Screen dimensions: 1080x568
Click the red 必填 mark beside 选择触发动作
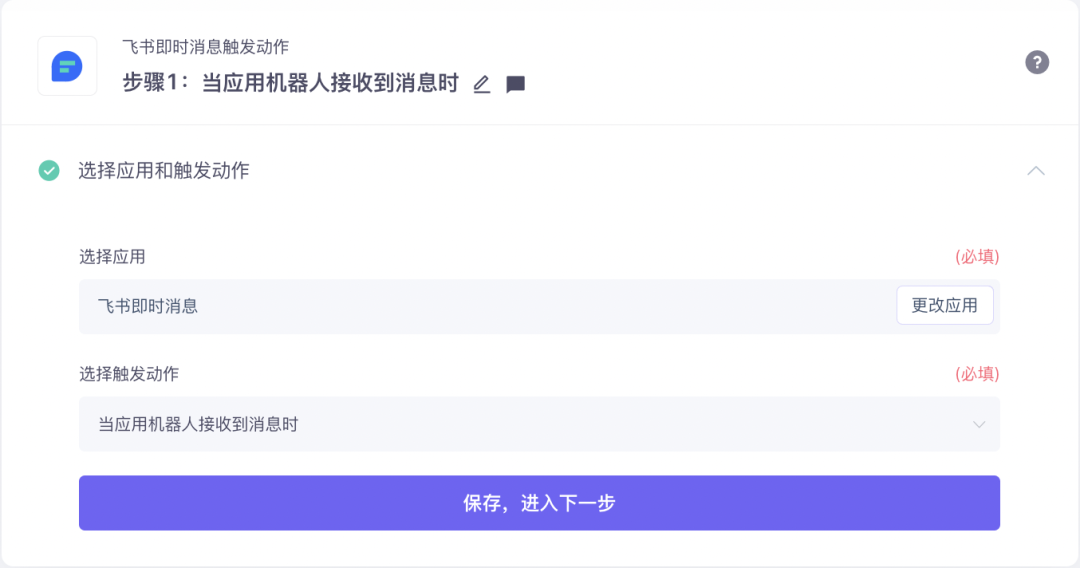(x=977, y=374)
